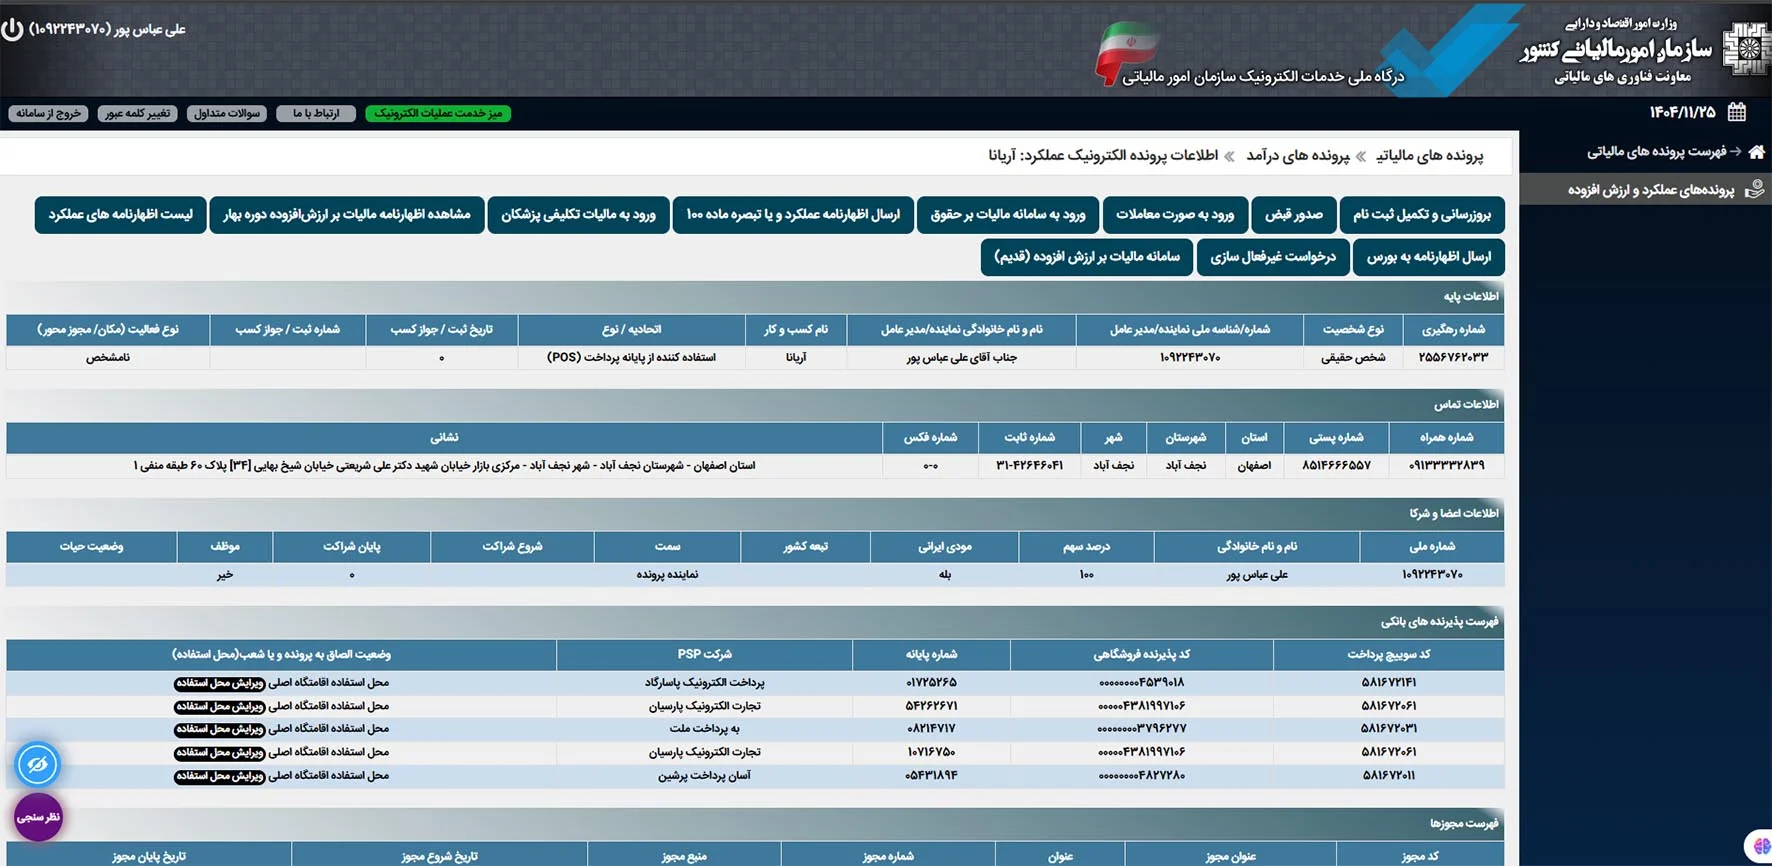Viewport: 1772px width, 866px height.
Task: Click the نماینده پرونده role cell
Action: [667, 574]
